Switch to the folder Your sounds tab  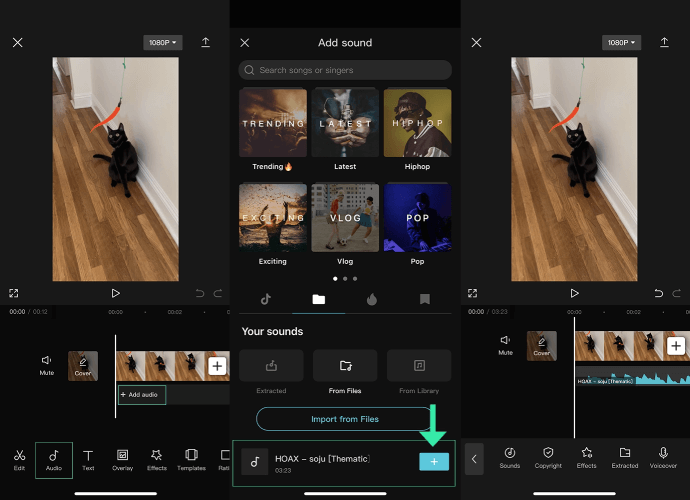pos(319,299)
